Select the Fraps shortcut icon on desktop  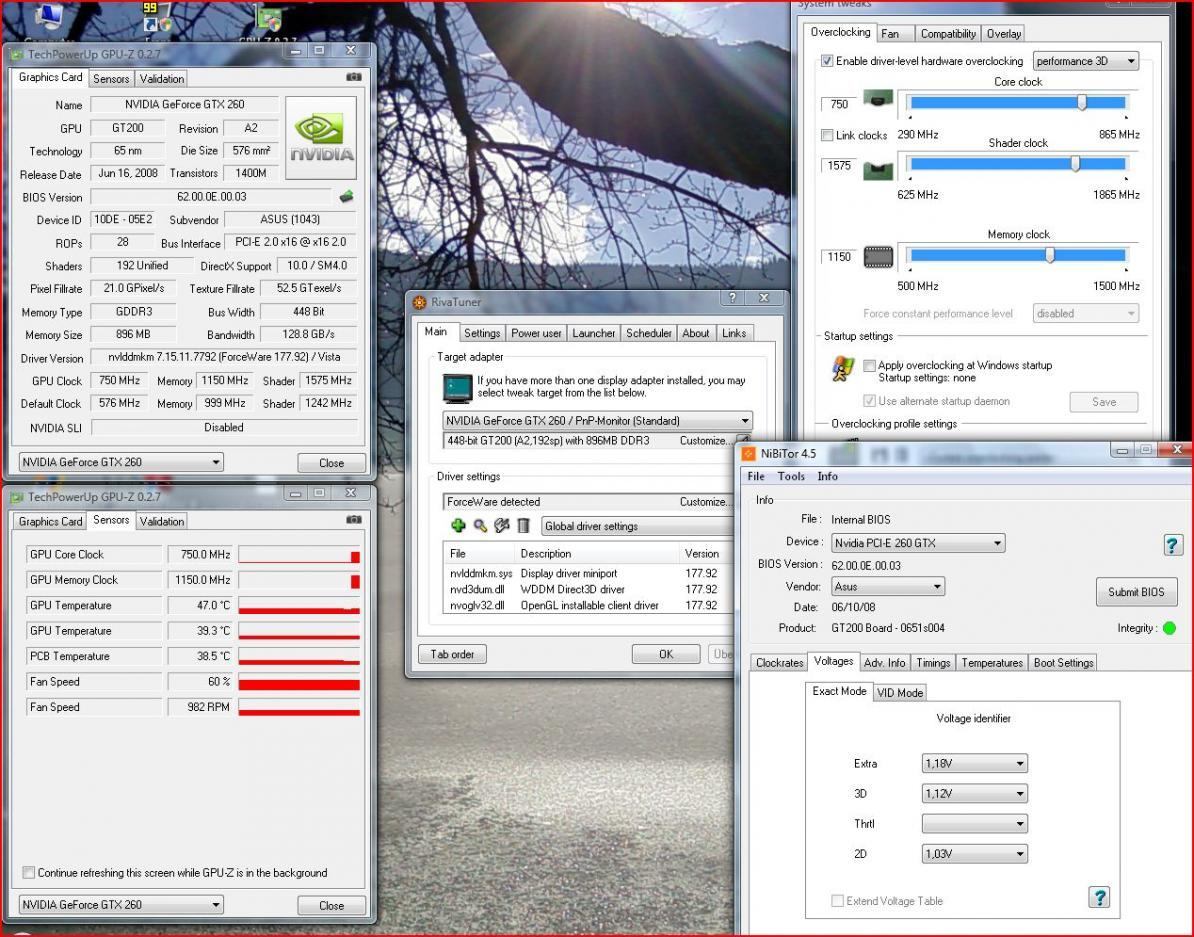point(158,17)
